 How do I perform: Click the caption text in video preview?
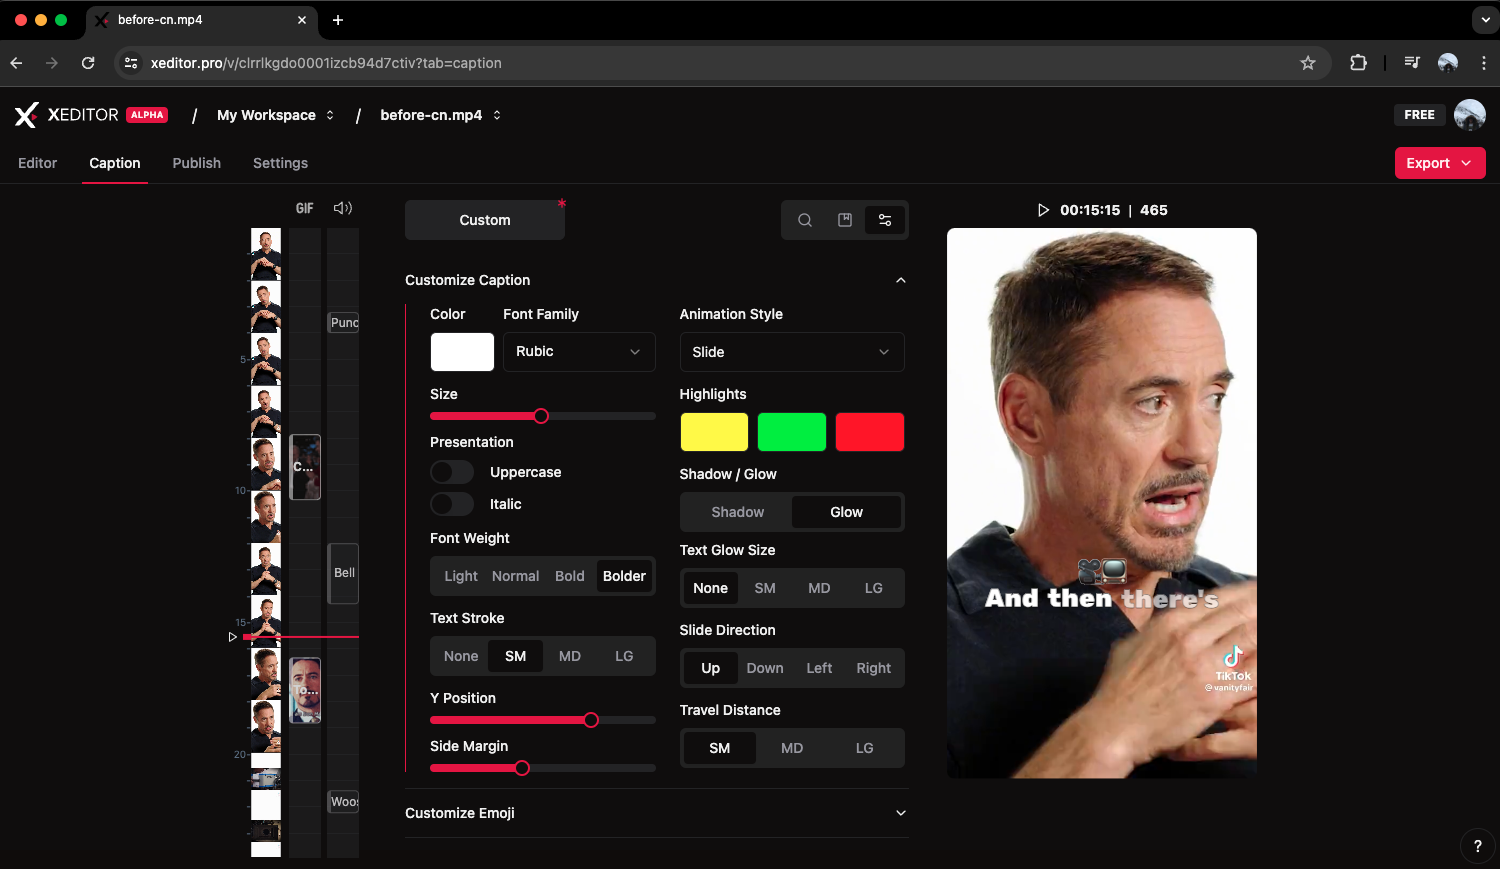[1101, 598]
